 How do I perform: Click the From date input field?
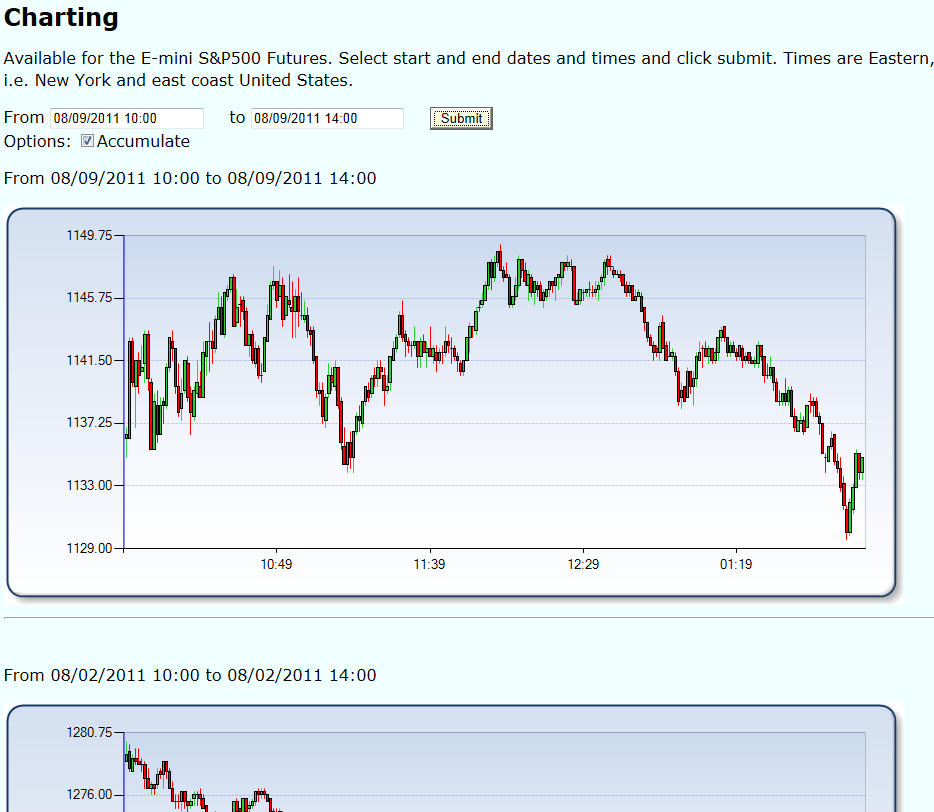127,118
